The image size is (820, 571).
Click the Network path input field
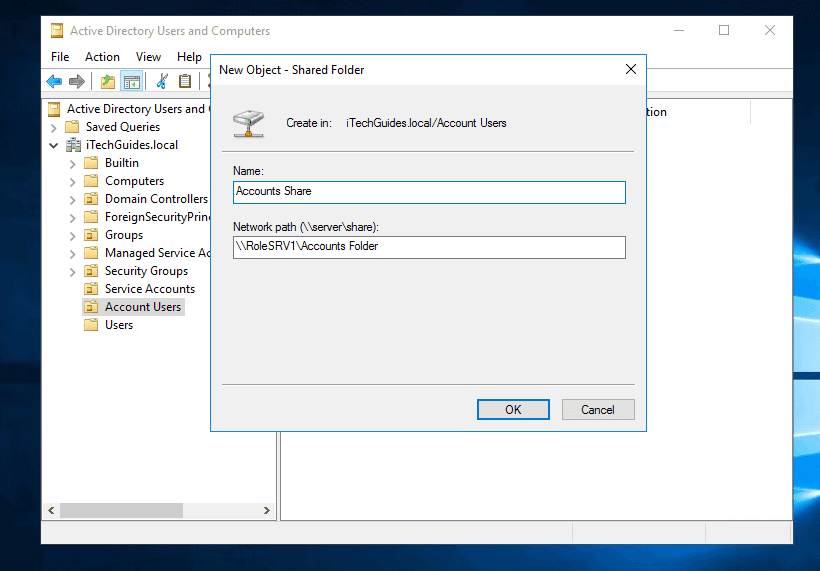(x=429, y=247)
